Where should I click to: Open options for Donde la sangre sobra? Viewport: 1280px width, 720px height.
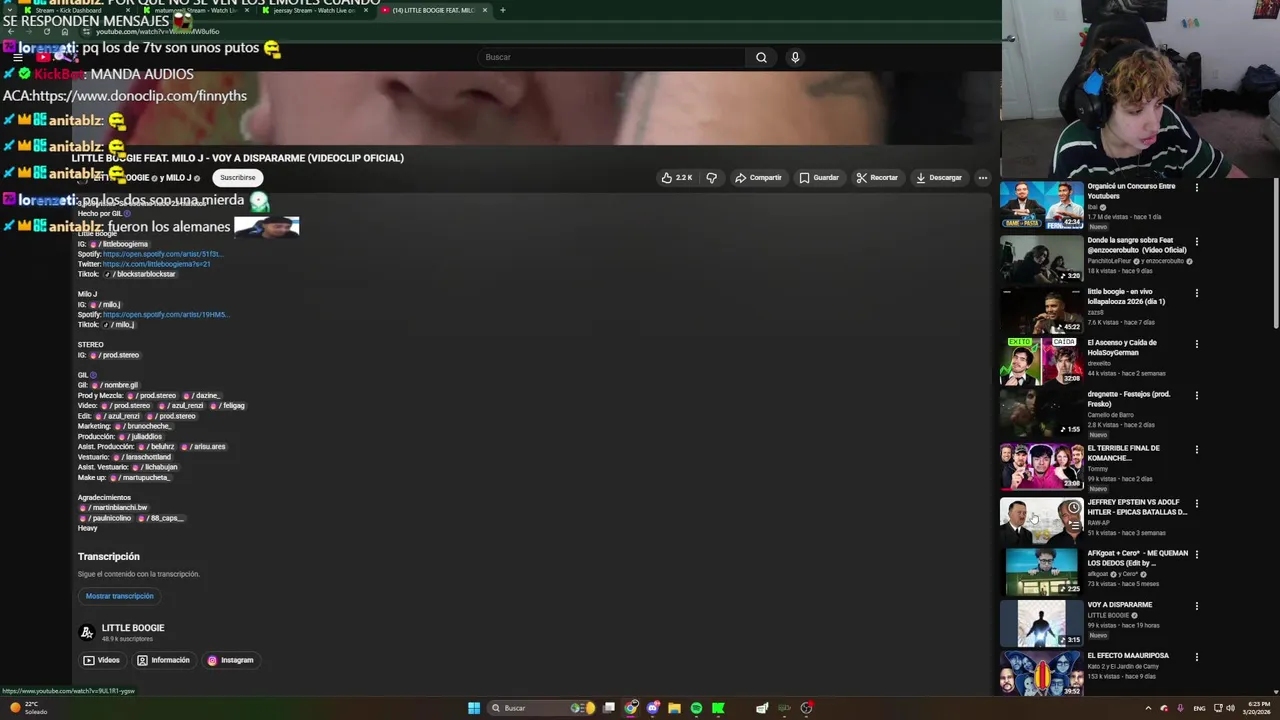point(1196,241)
